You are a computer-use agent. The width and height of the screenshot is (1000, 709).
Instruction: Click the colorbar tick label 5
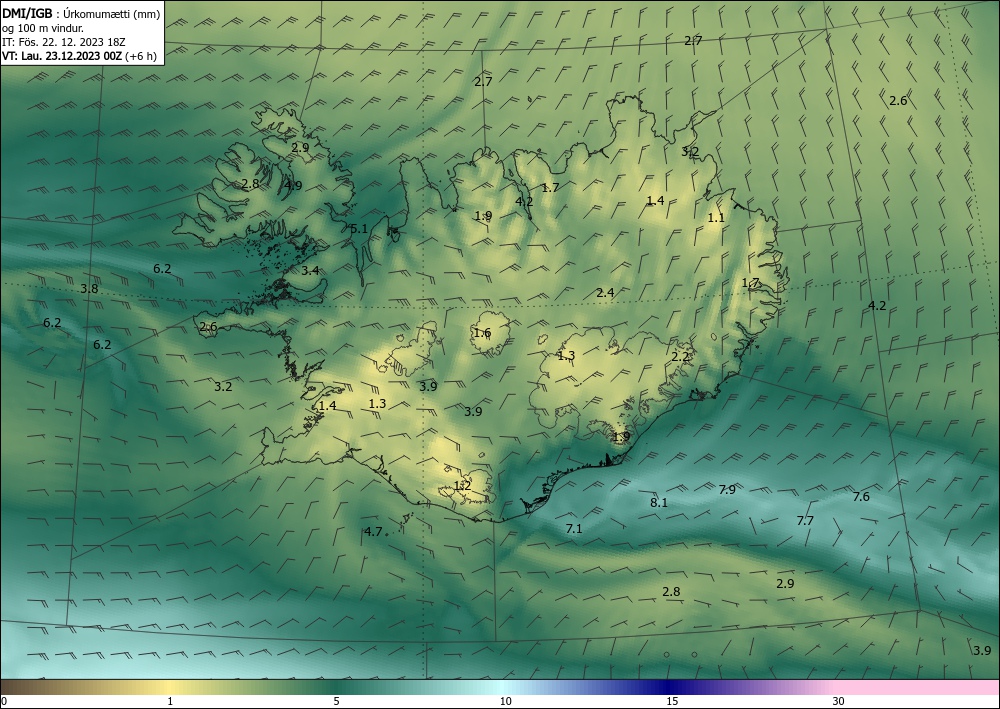click(x=336, y=701)
